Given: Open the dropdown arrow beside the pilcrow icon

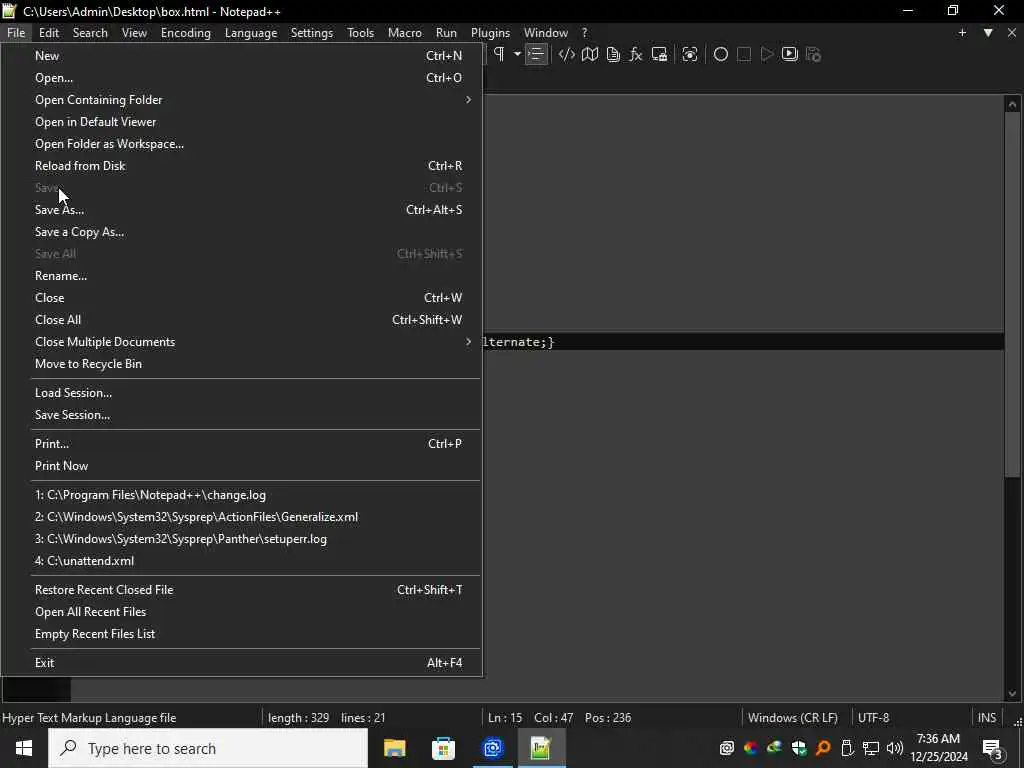Looking at the screenshot, I should pos(517,54).
